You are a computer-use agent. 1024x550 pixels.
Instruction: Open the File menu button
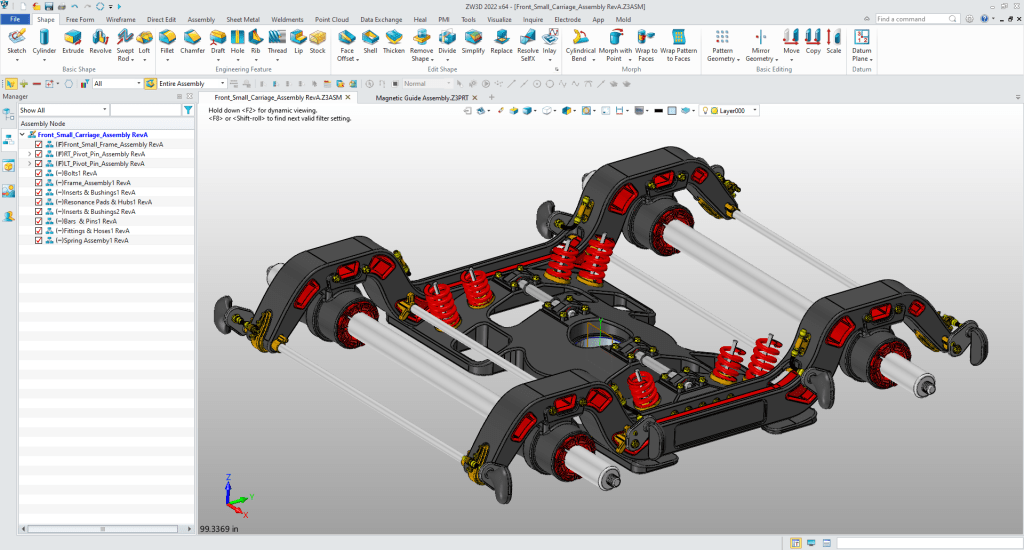(16, 19)
